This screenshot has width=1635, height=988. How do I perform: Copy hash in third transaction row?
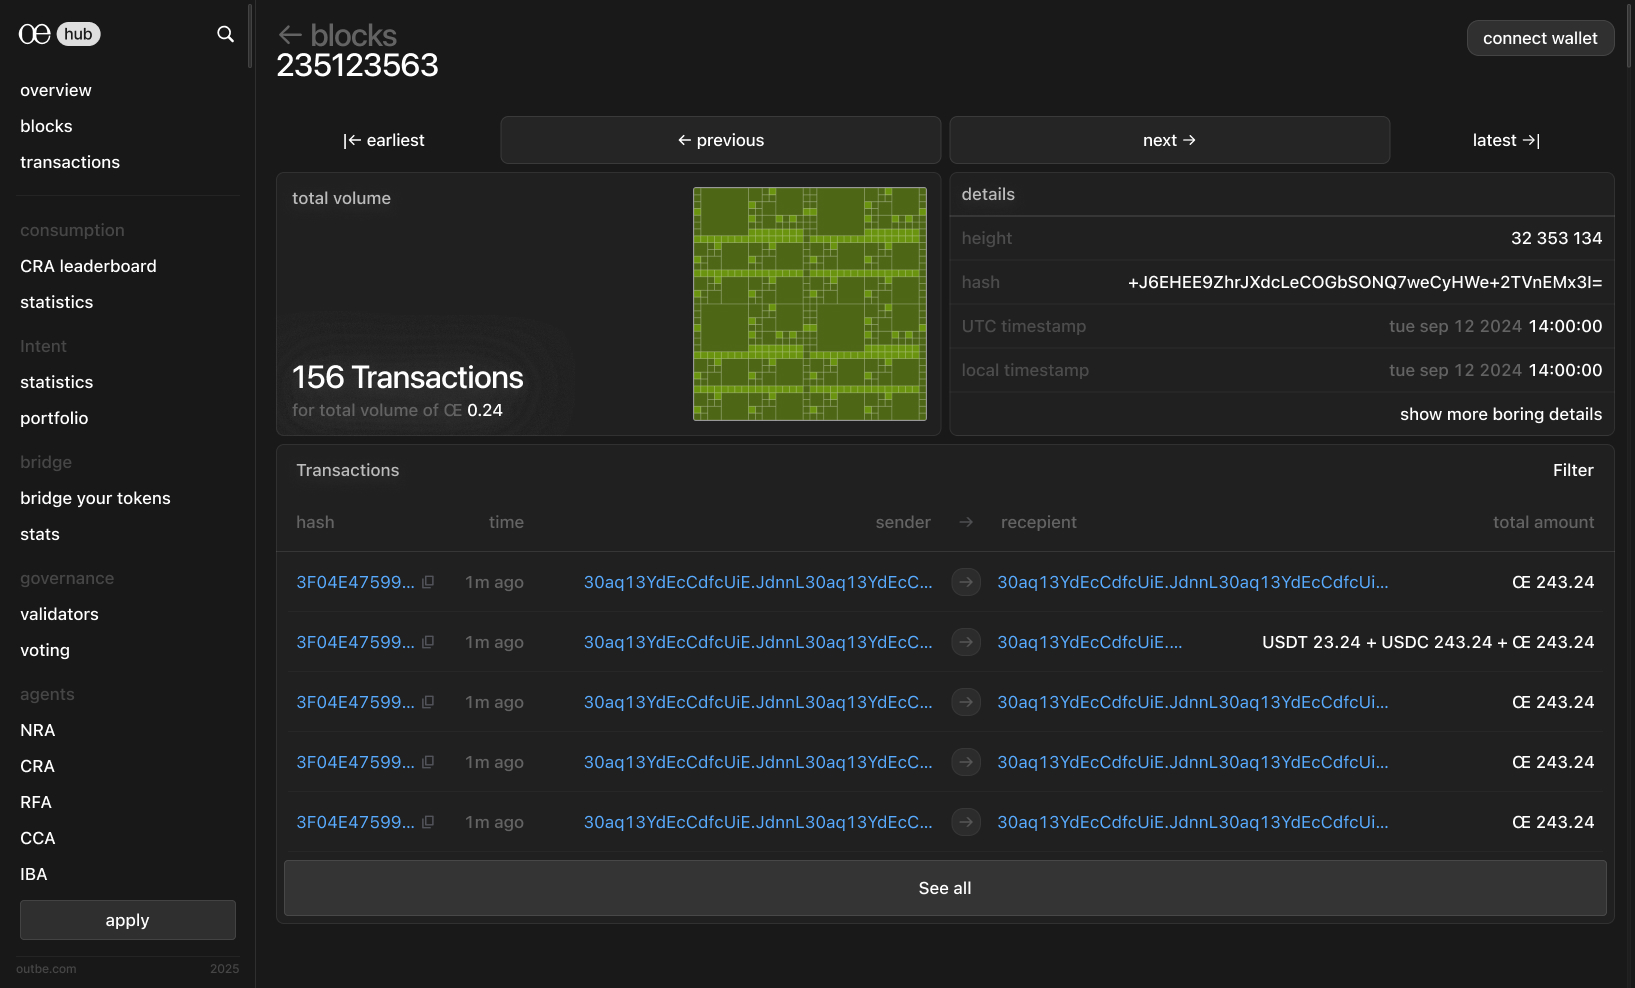(x=428, y=702)
